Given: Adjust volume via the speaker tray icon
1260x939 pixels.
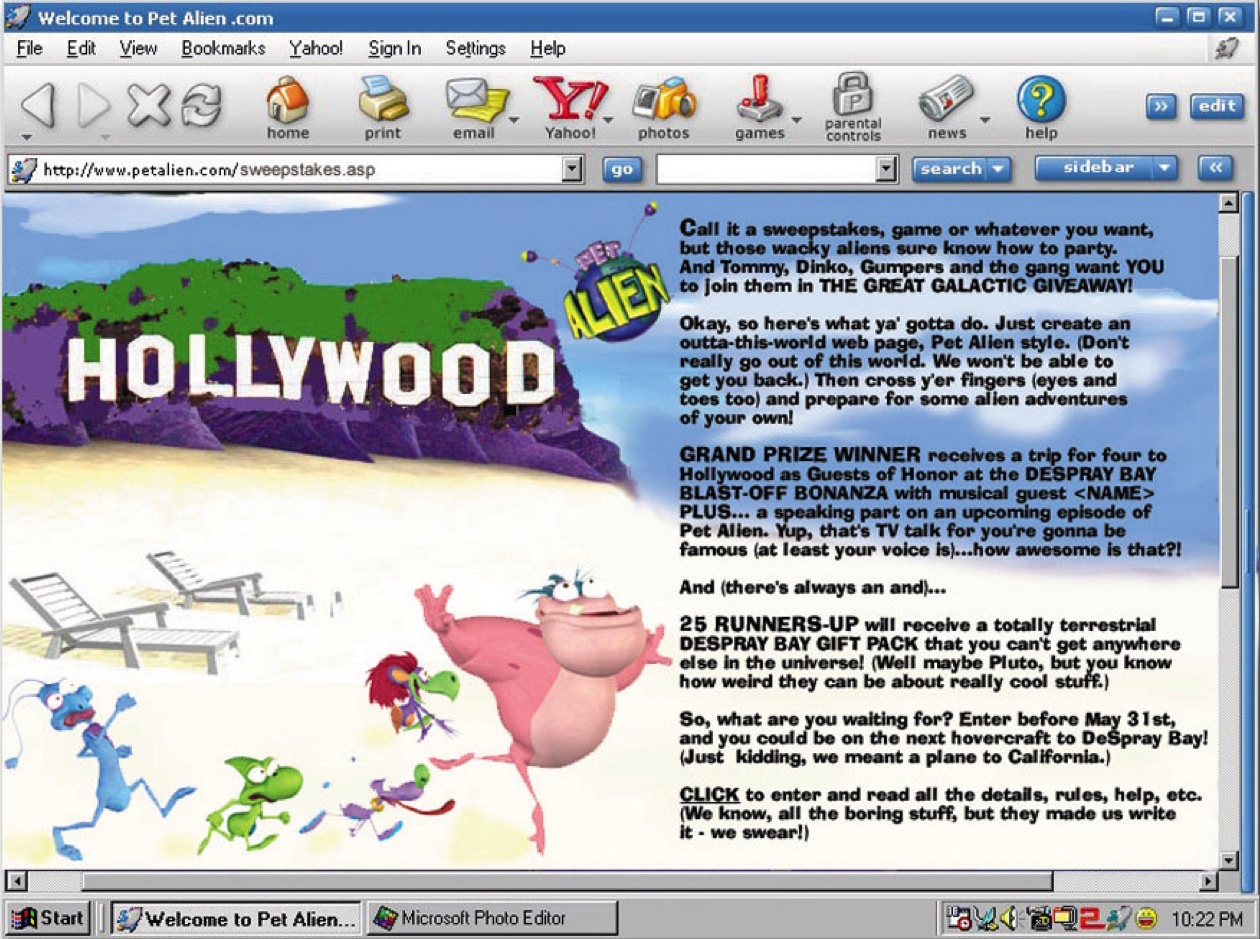Looking at the screenshot, I should (x=1007, y=917).
